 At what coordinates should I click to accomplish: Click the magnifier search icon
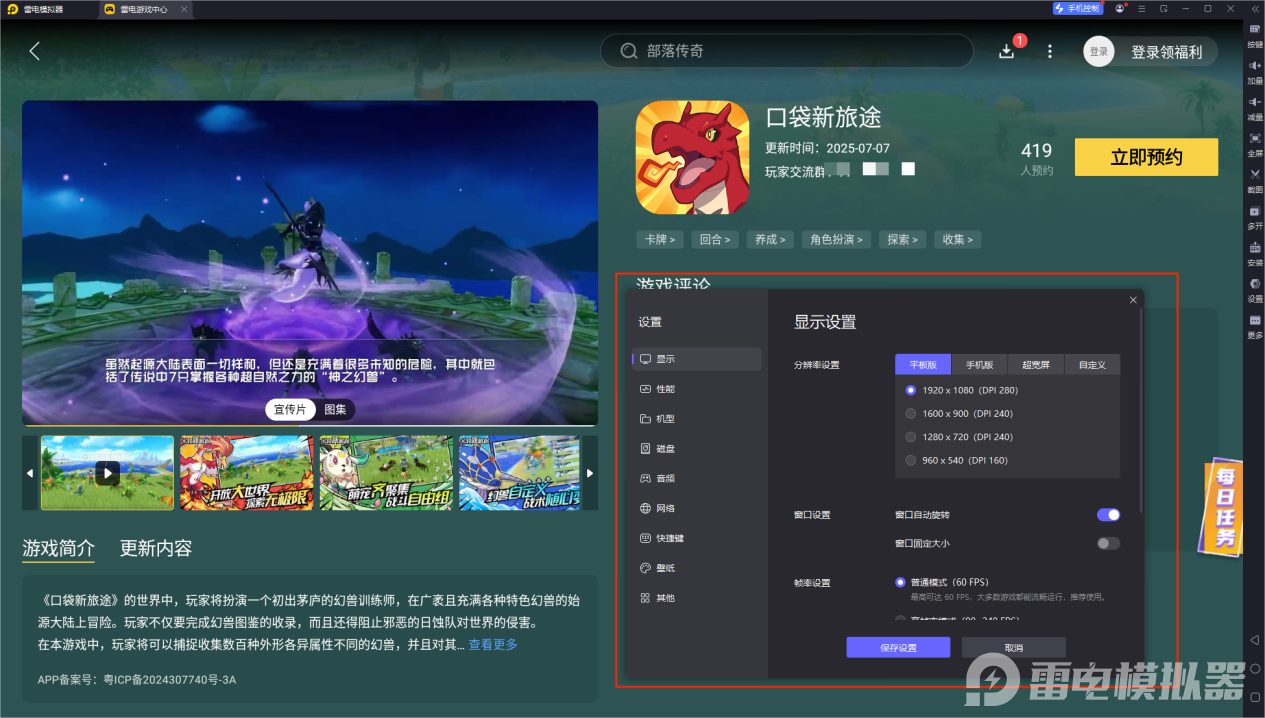click(629, 51)
